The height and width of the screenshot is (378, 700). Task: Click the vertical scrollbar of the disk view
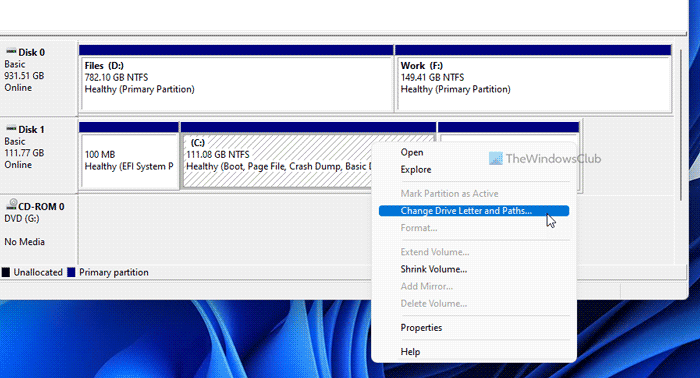coord(680,125)
